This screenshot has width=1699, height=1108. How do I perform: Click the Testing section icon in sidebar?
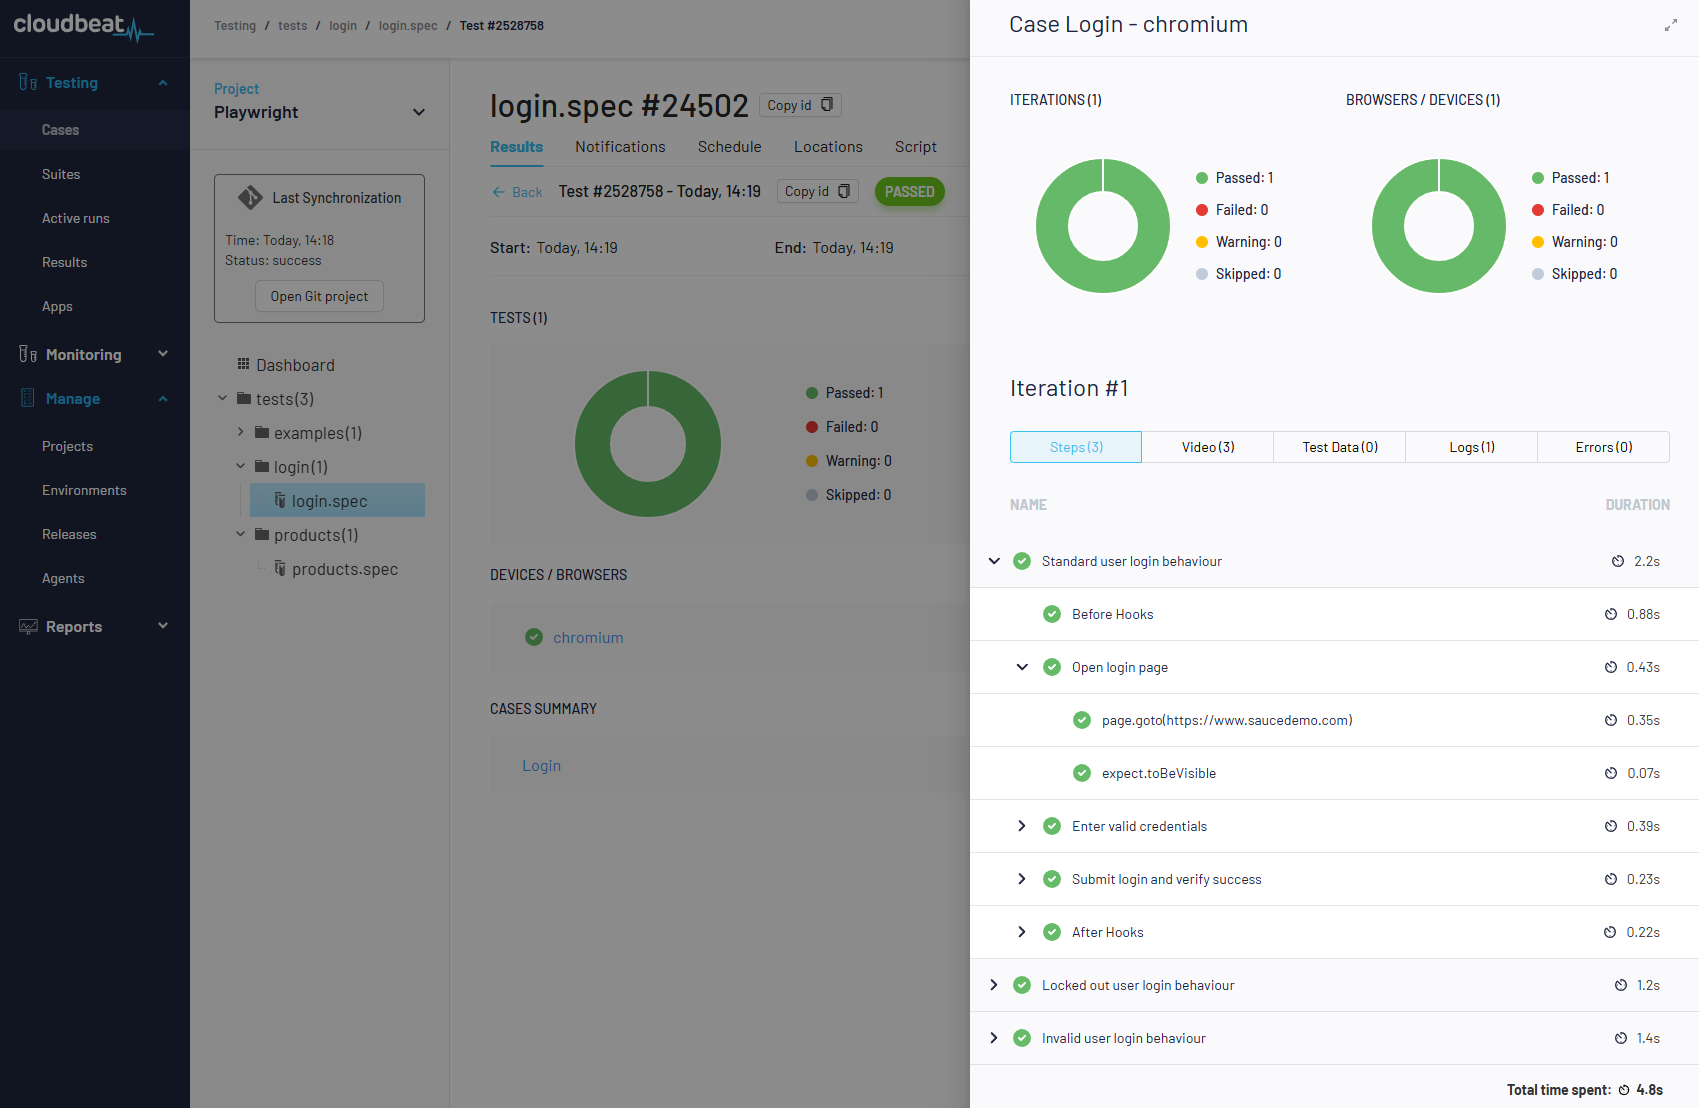point(28,82)
